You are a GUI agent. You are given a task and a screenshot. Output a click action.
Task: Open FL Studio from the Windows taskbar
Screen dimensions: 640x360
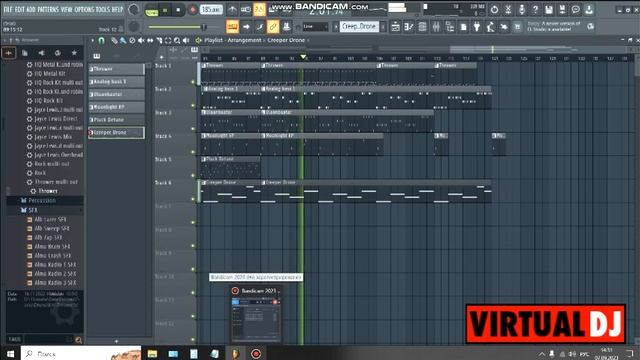pos(236,353)
